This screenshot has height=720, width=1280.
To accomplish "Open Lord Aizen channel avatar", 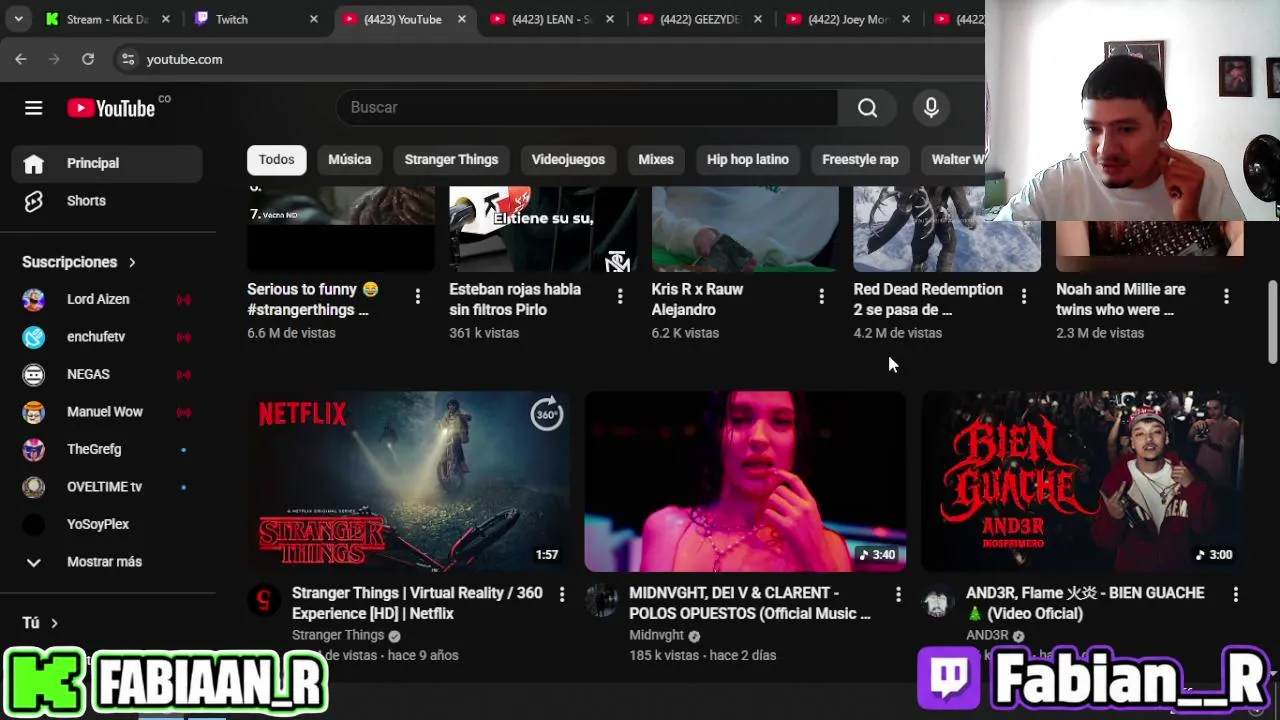I will 34,299.
